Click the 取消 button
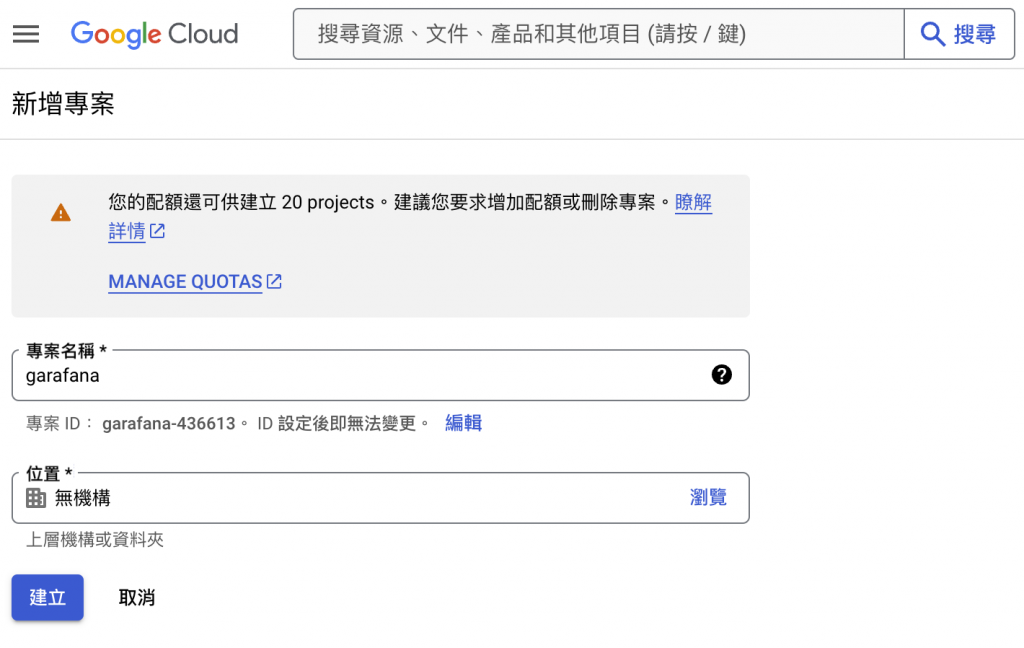Image resolution: width=1024 pixels, height=648 pixels. pos(136,597)
